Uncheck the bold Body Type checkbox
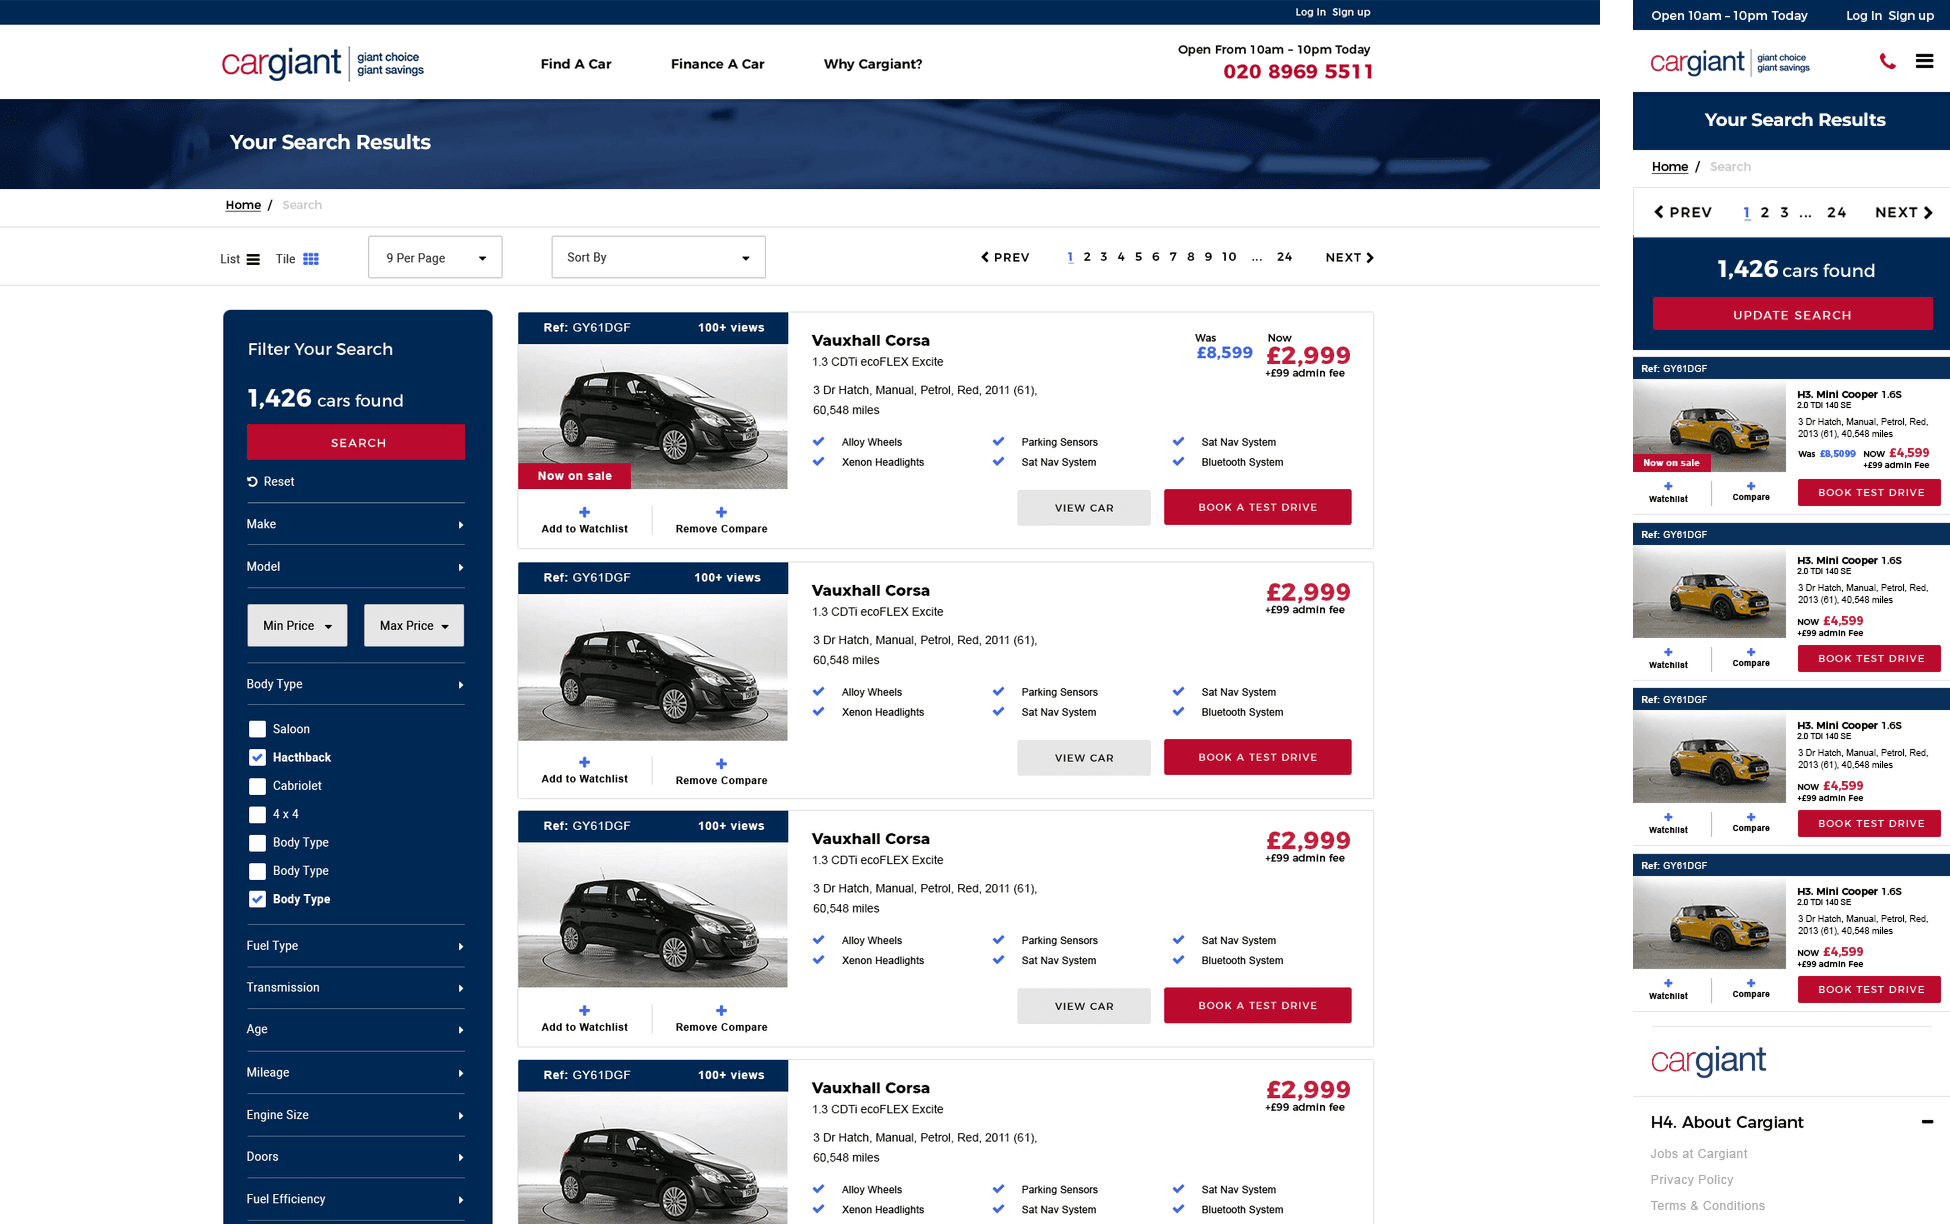Viewport: 1950px width, 1224px height. coord(257,899)
